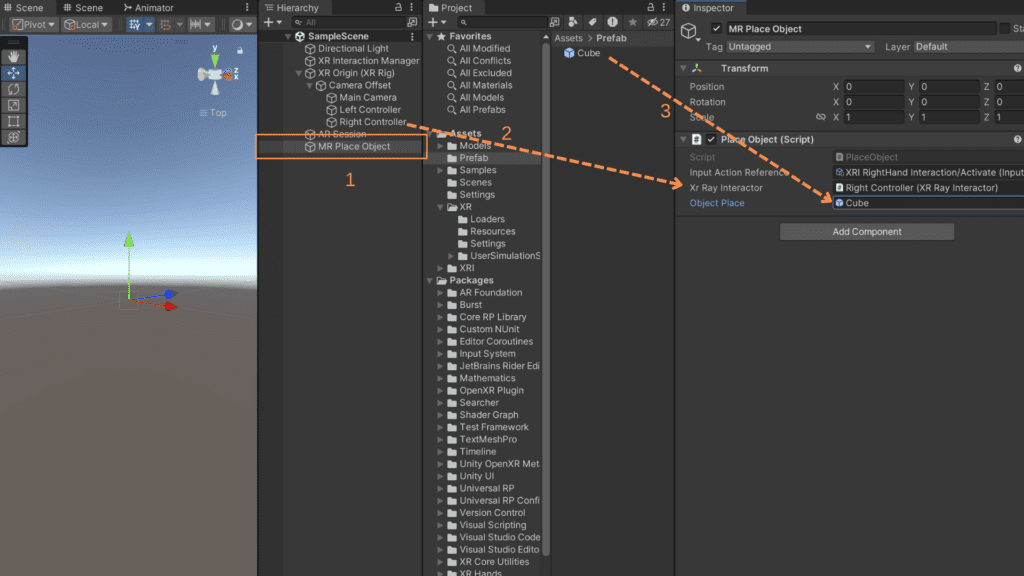1024x576 pixels.
Task: Select the Rect Transform tool
Action: click(12, 121)
